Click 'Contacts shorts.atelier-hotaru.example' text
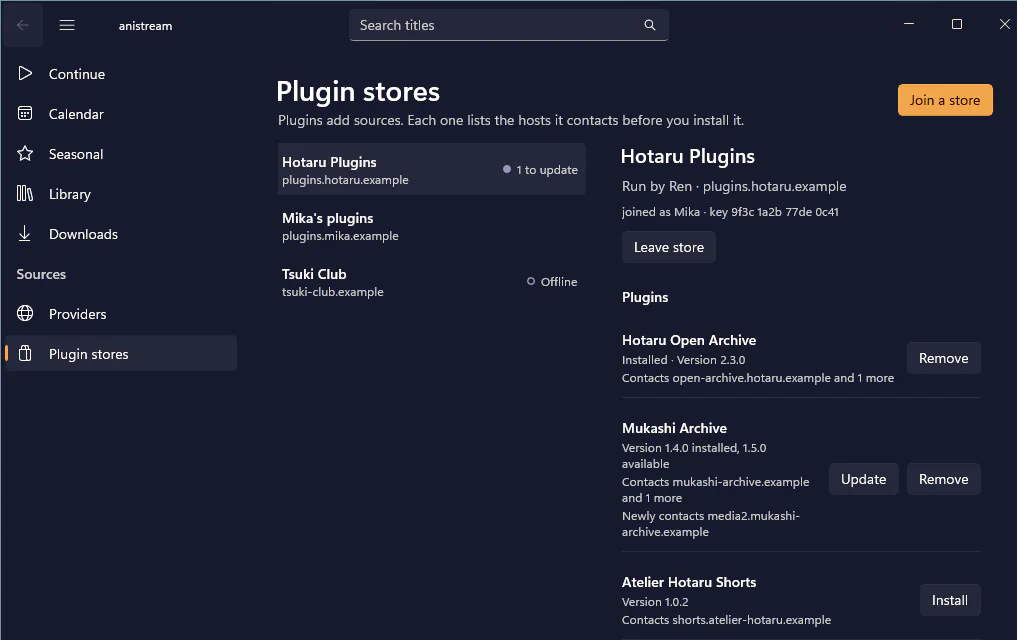The image size is (1030, 640). (726, 620)
